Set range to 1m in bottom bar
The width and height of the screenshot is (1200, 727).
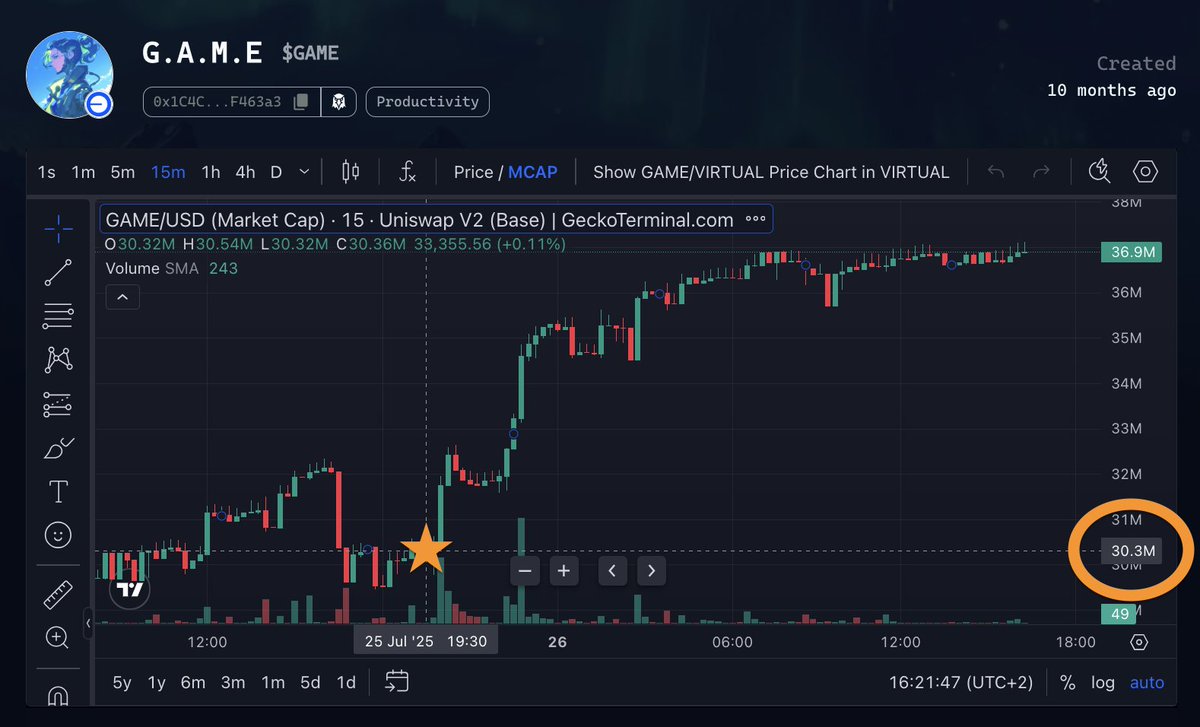[x=273, y=682]
